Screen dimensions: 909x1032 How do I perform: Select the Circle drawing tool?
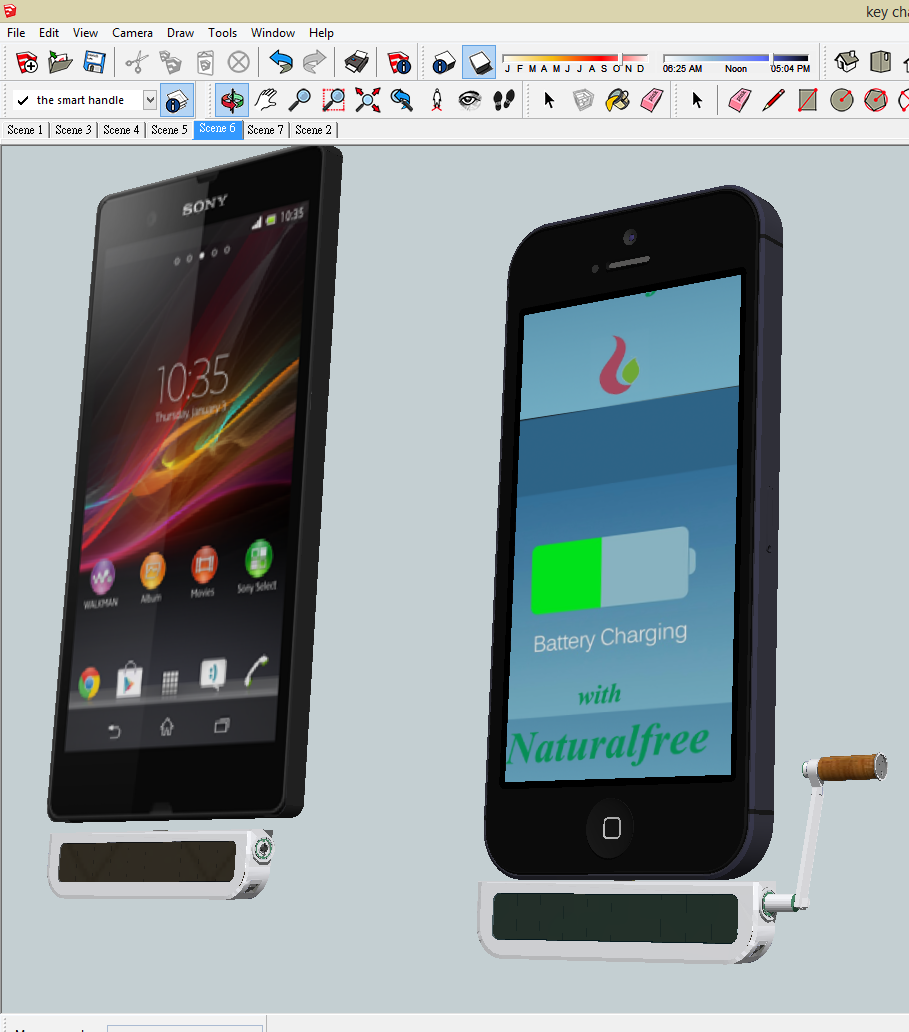coord(842,100)
